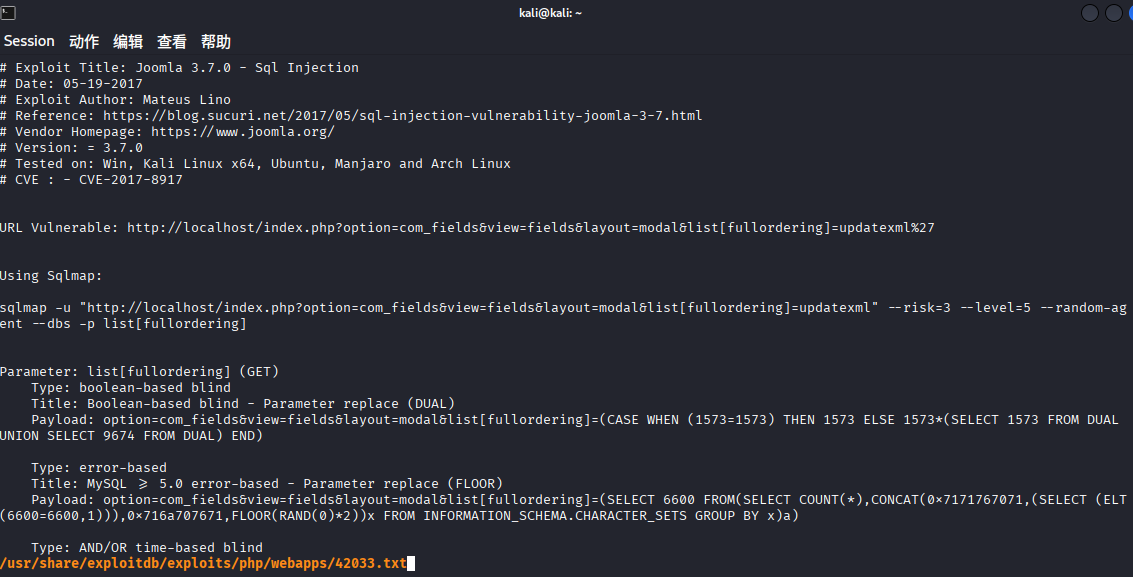This screenshot has width=1133, height=577.
Task: Click the URL Vulnerable localhost link
Action: click(531, 227)
